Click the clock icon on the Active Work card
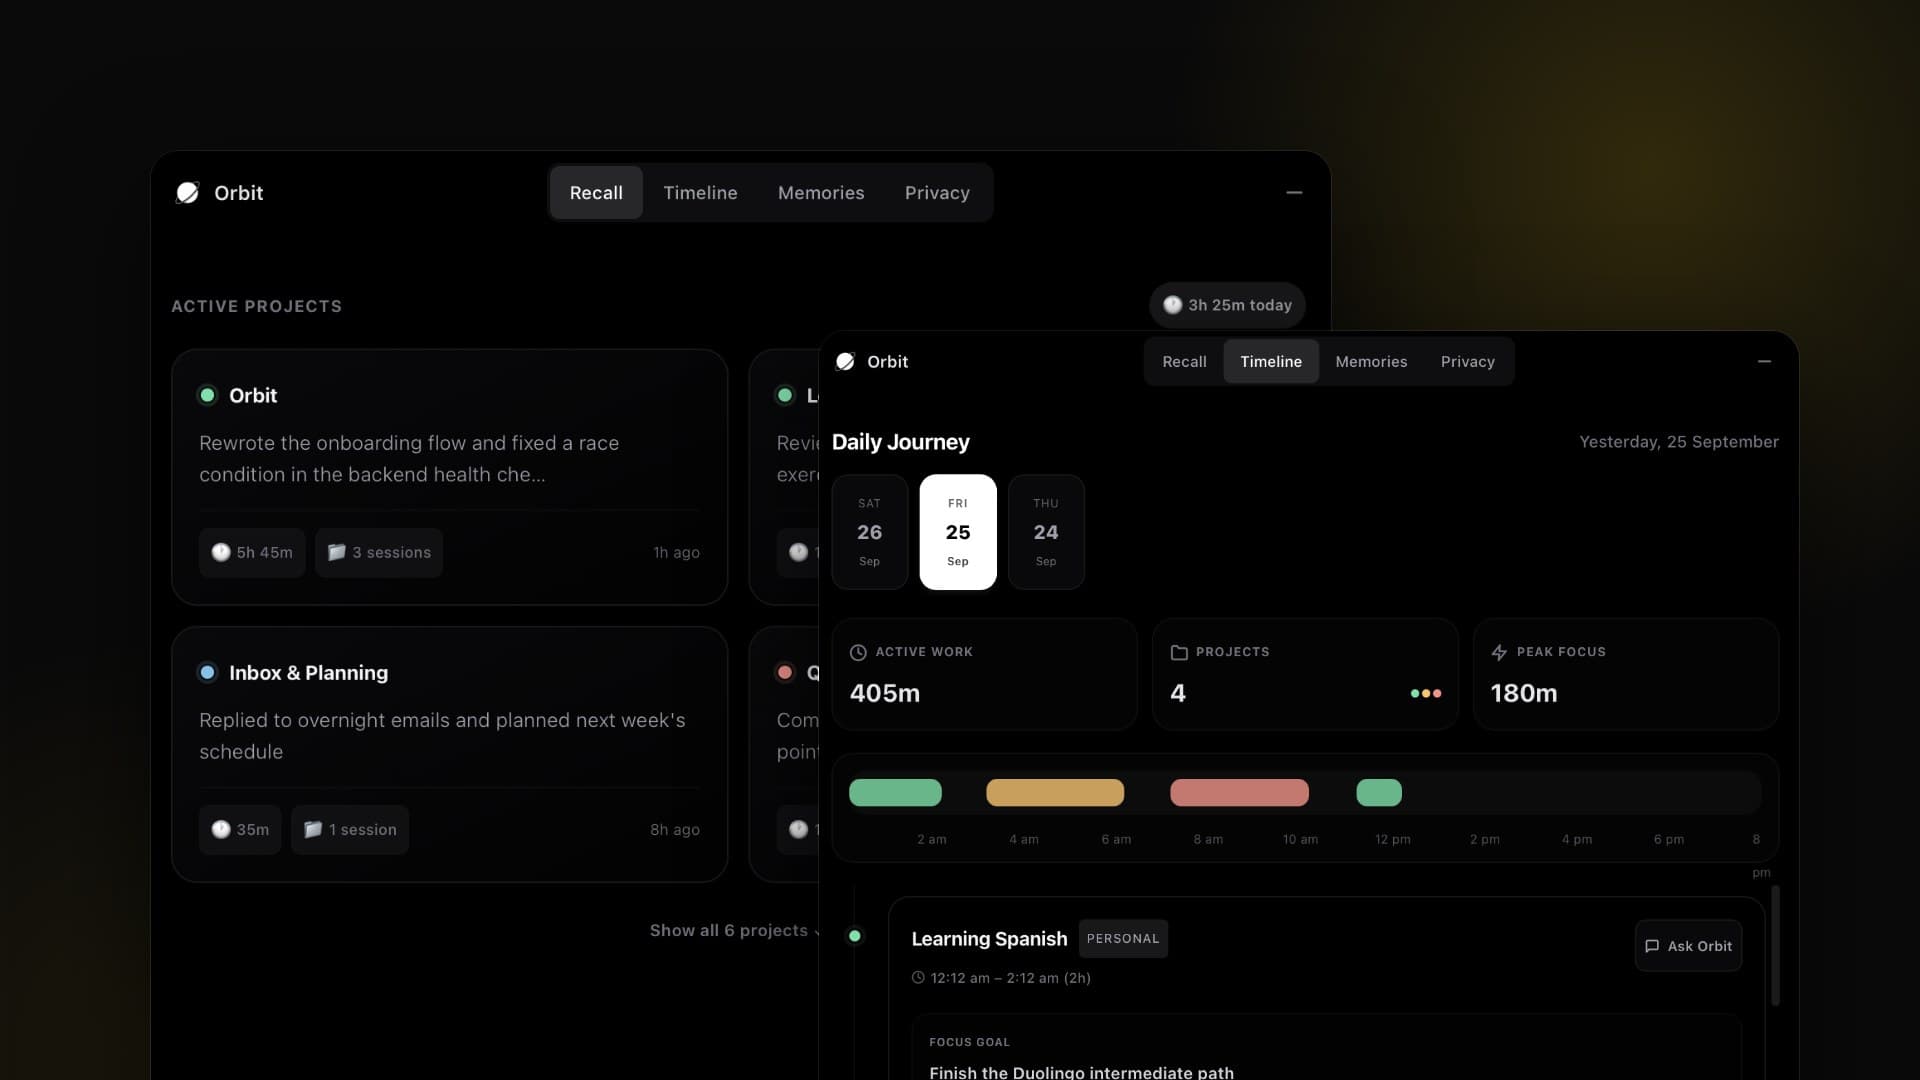Viewport: 1920px width, 1080px height. [x=858, y=652]
